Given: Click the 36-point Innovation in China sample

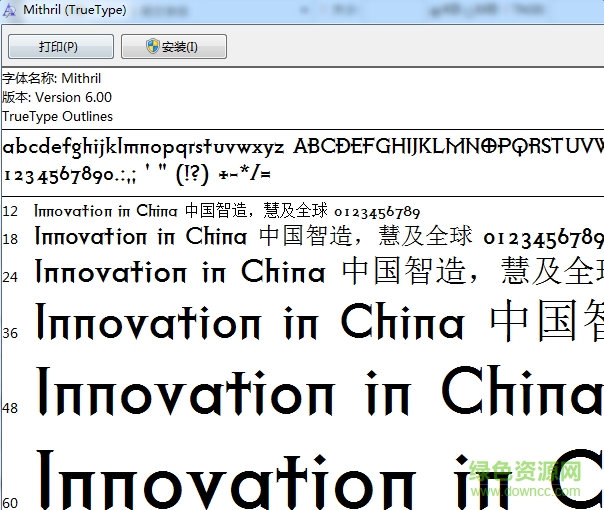Looking at the screenshot, I should pos(250,322).
